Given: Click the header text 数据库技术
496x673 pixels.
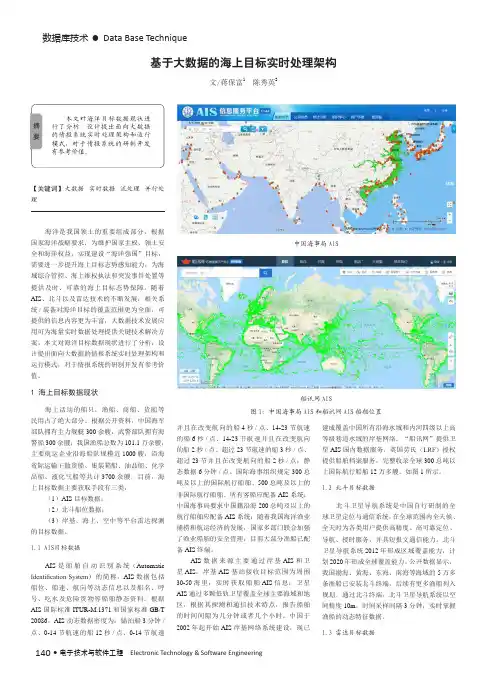Looking at the screenshot, I should click(x=65, y=38).
